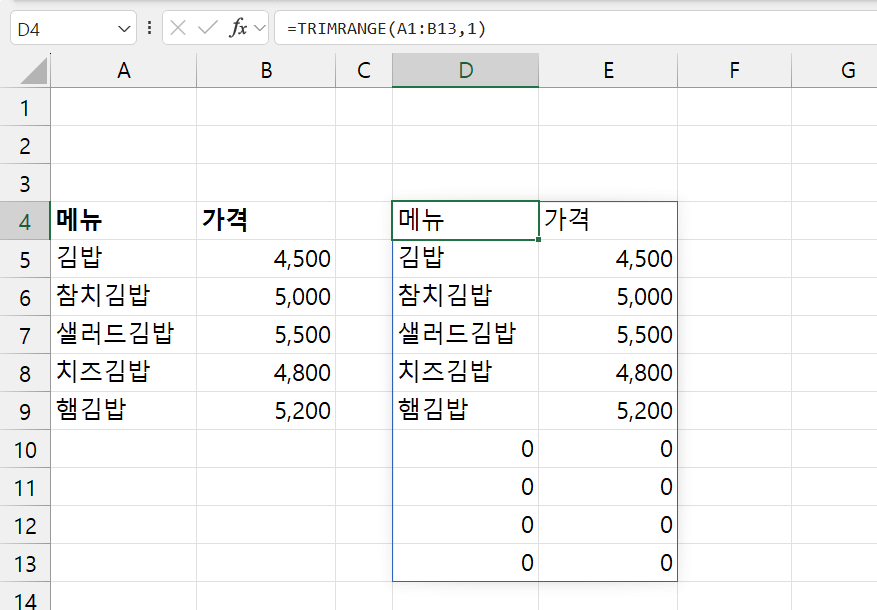The image size is (877, 610).
Task: Select column A header
Action: pyautogui.click(x=124, y=70)
